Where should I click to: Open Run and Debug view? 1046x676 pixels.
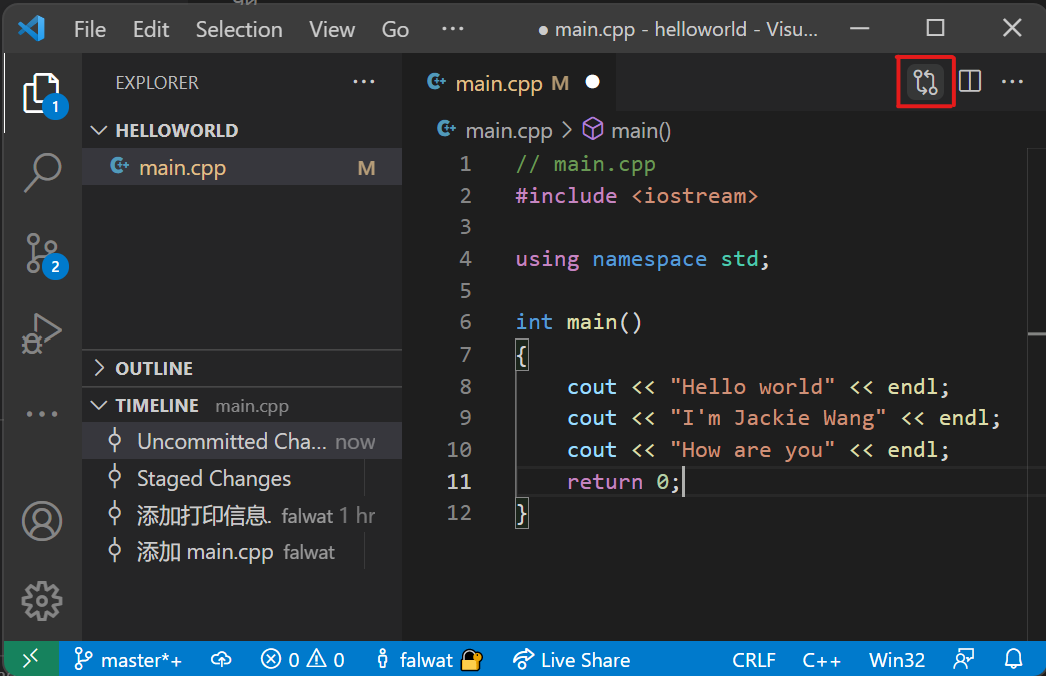click(x=42, y=334)
